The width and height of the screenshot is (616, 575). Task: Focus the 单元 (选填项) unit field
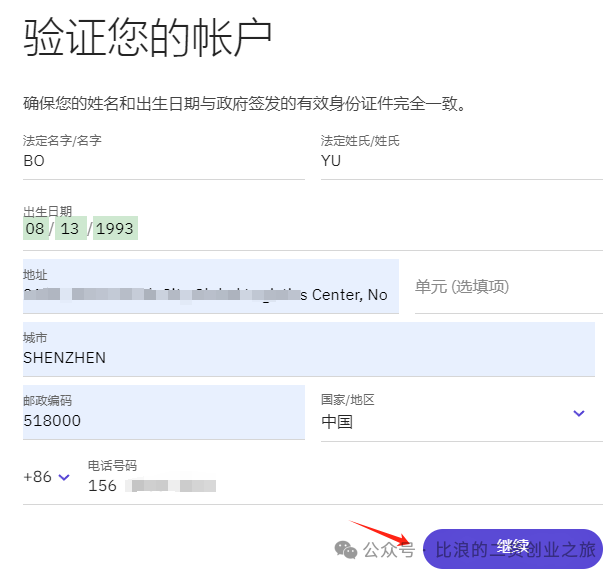pyautogui.click(x=508, y=287)
